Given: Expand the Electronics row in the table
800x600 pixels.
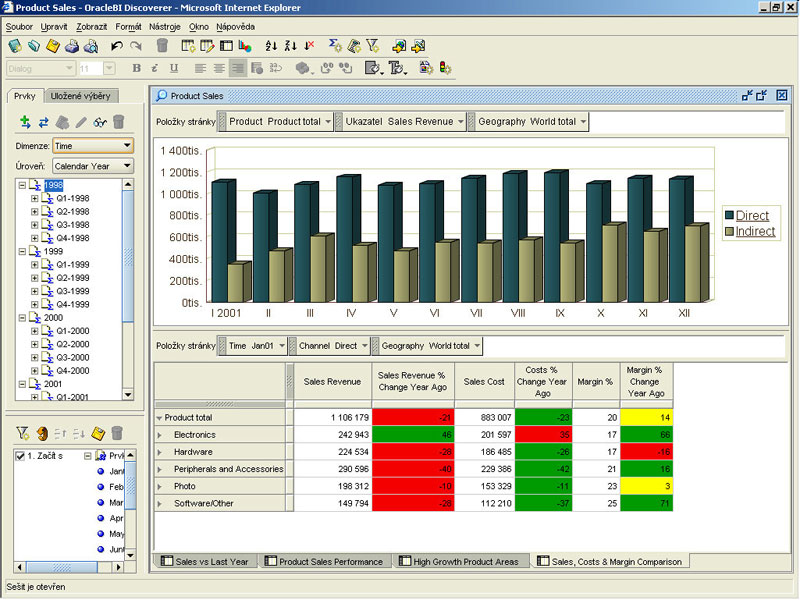Looking at the screenshot, I should [x=160, y=435].
